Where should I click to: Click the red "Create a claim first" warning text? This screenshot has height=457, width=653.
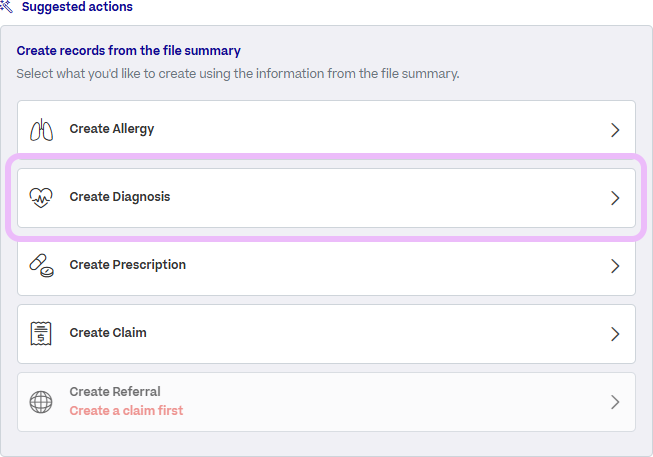coord(126,411)
